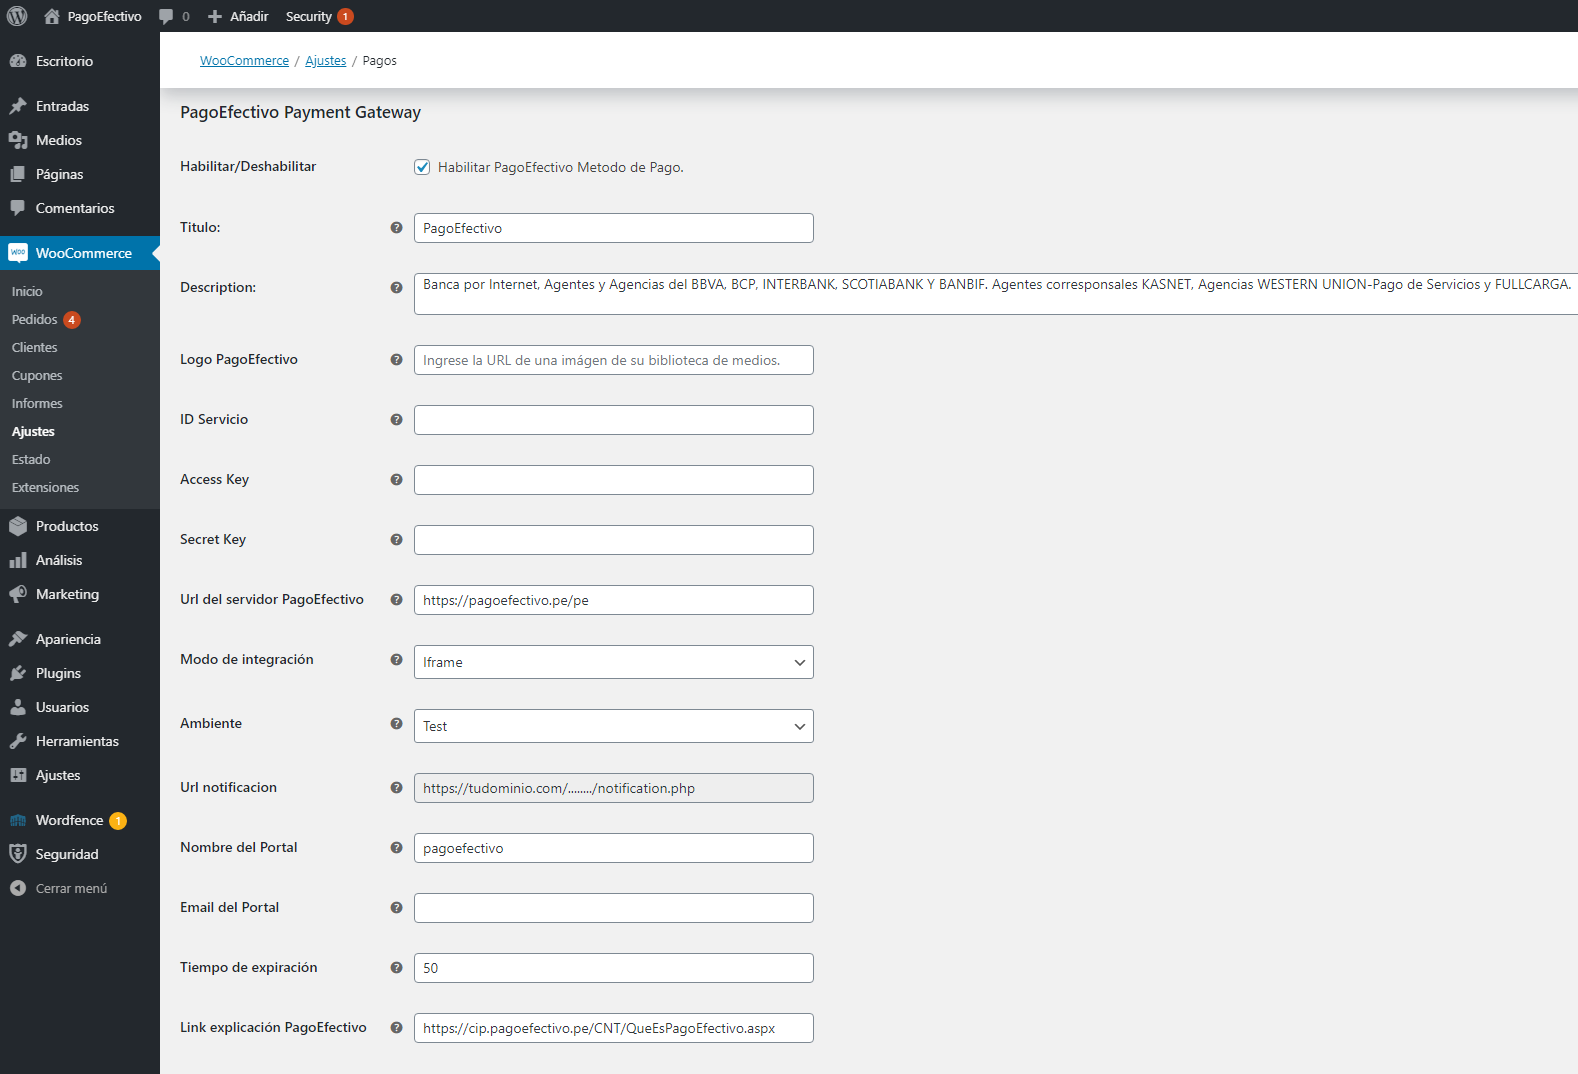This screenshot has width=1578, height=1074.
Task: Click the Wordfence icon in sidebar
Action: pos(18,821)
